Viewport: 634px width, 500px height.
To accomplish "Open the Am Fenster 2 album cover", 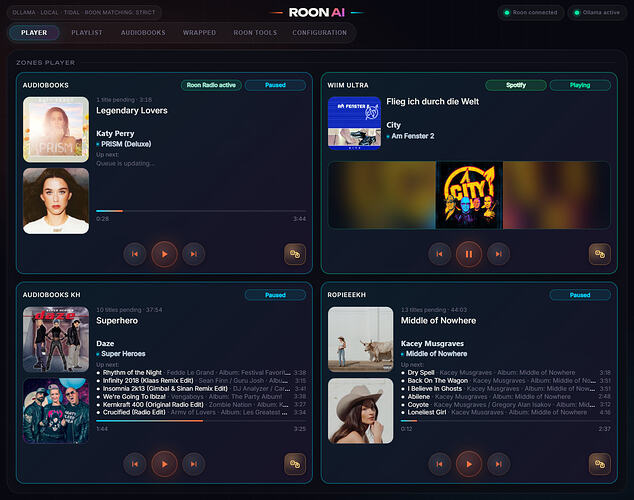I will tap(354, 123).
